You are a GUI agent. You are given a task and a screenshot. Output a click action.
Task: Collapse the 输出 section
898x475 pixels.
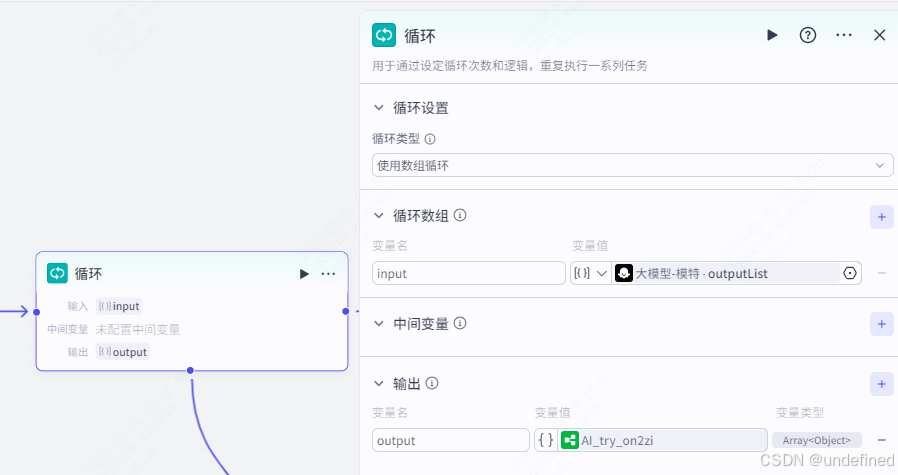[x=379, y=383]
